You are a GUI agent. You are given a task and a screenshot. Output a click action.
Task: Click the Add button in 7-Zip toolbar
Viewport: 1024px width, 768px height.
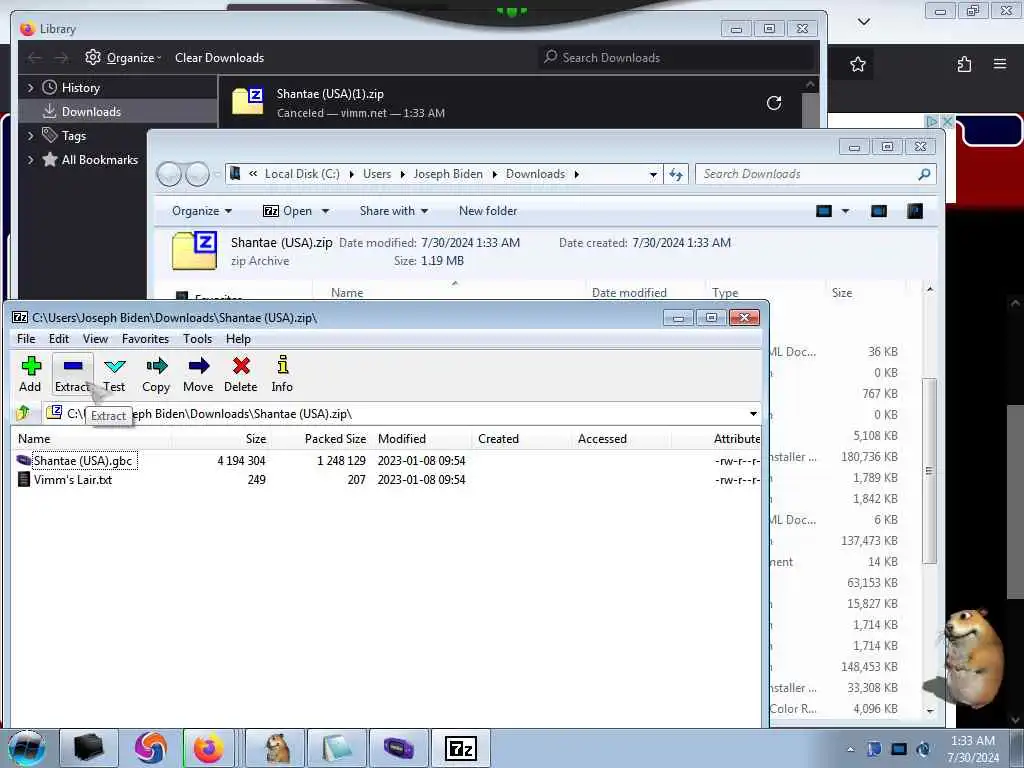click(x=30, y=374)
